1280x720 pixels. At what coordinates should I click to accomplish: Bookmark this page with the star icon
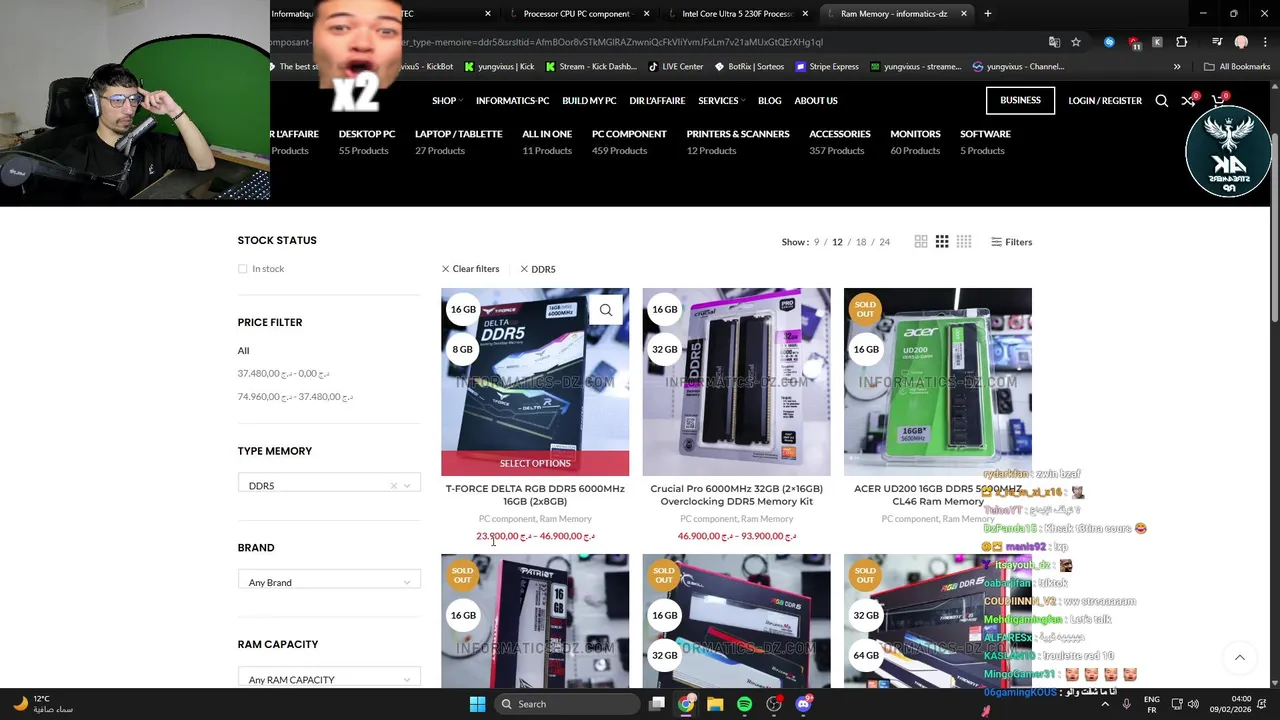(x=1076, y=42)
